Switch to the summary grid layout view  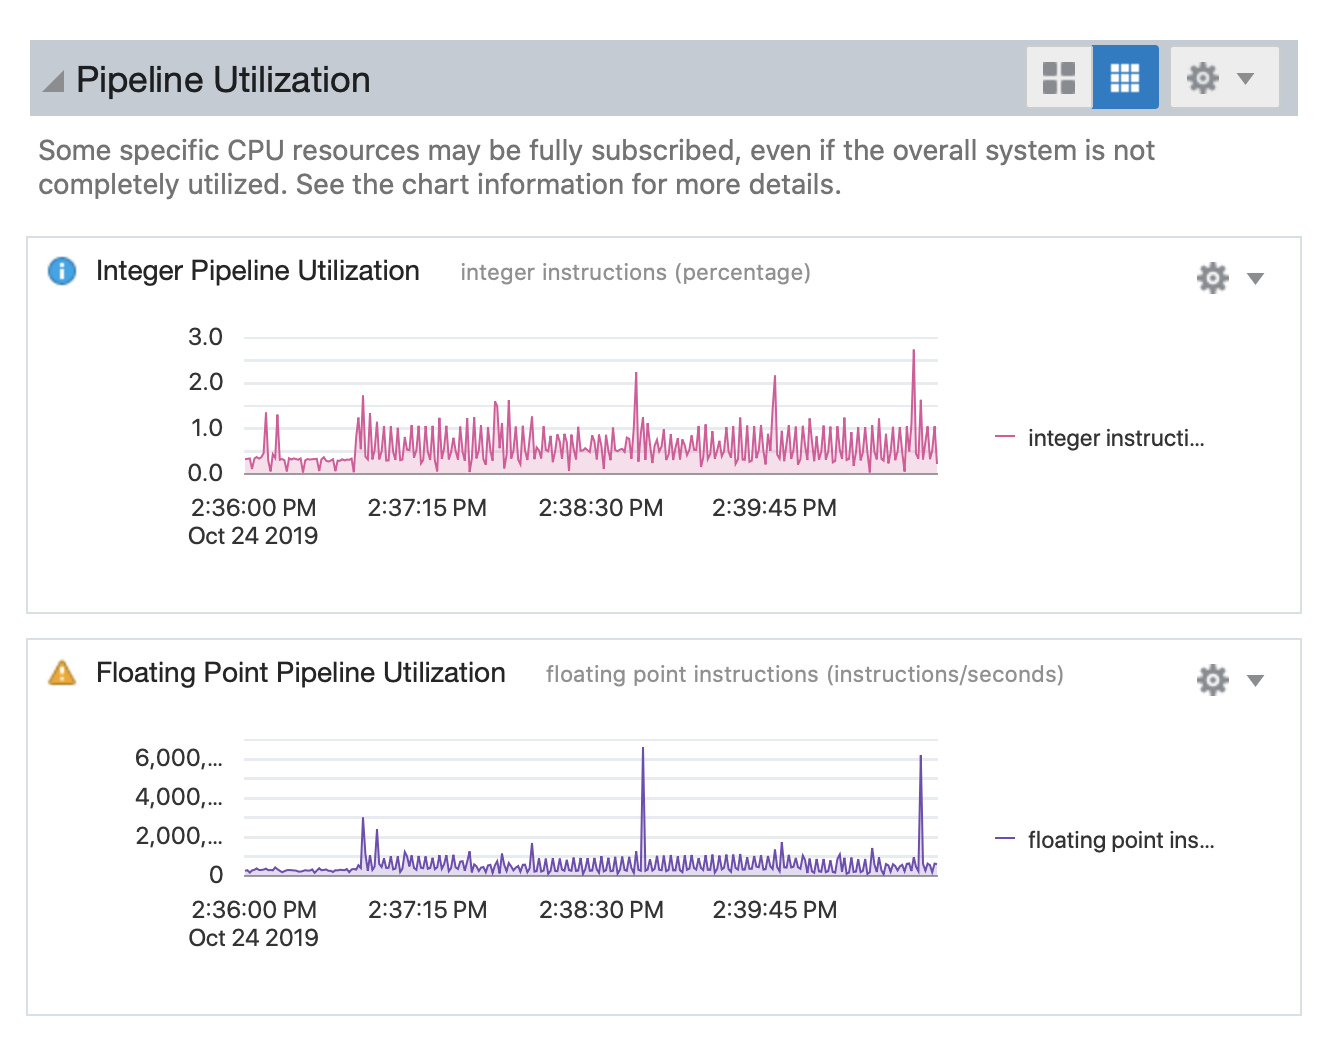(1058, 76)
